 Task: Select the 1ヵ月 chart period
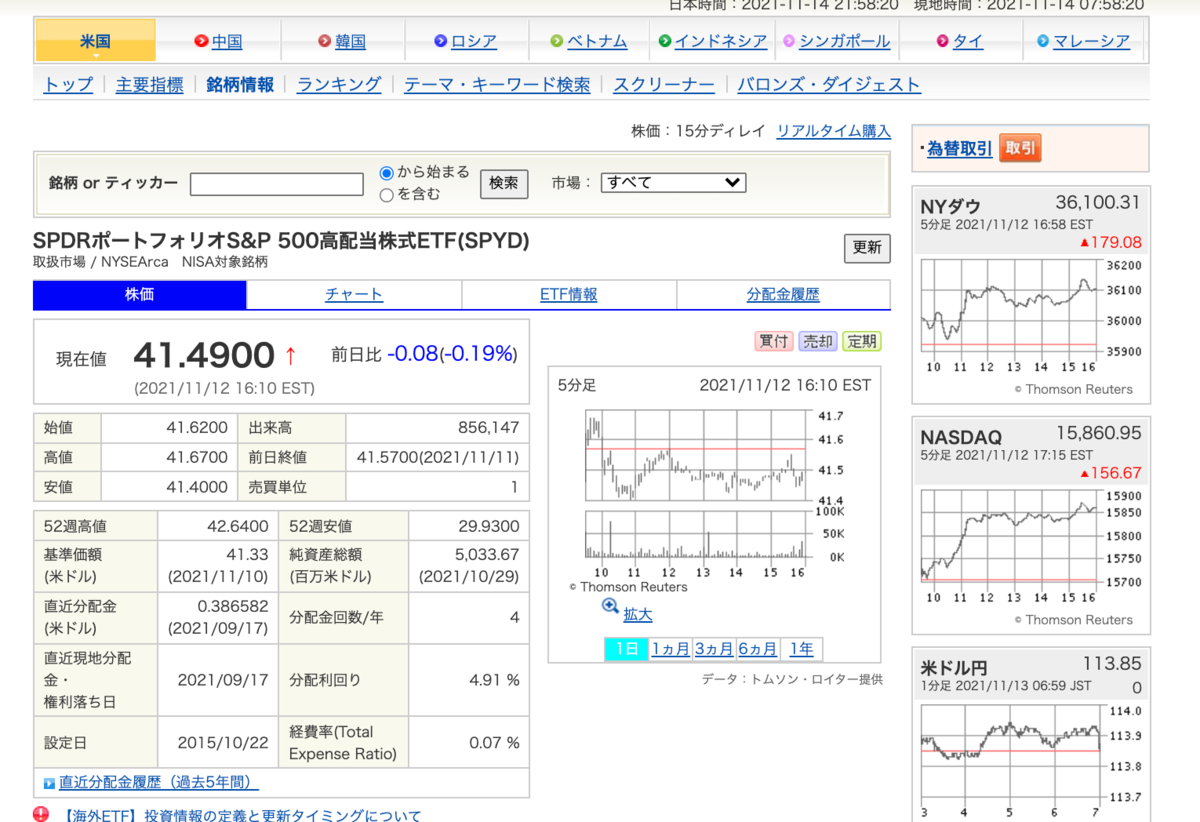(671, 648)
